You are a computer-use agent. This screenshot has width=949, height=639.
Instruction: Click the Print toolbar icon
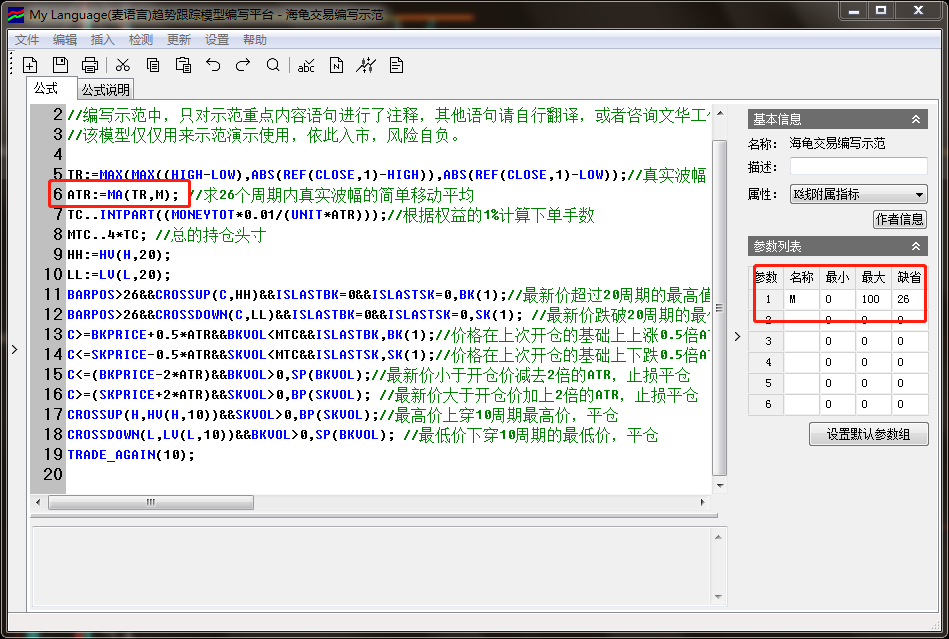[x=90, y=65]
